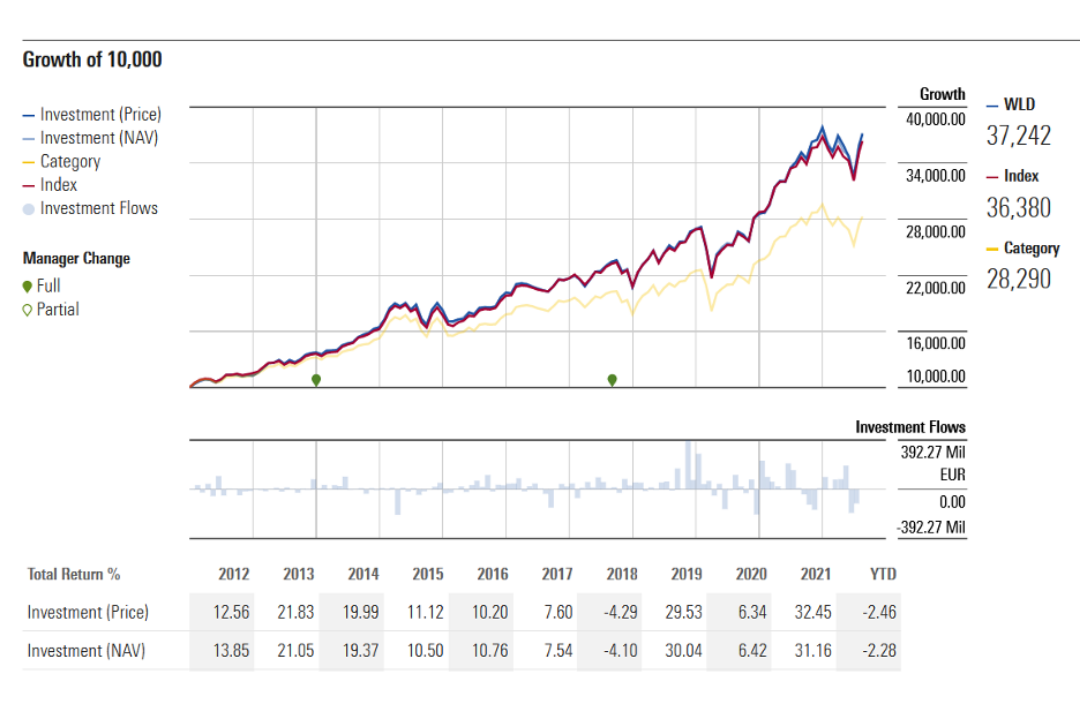Screen dimensions: 1080x720
Task: Click the Total Return % table header
Action: (x=74, y=574)
